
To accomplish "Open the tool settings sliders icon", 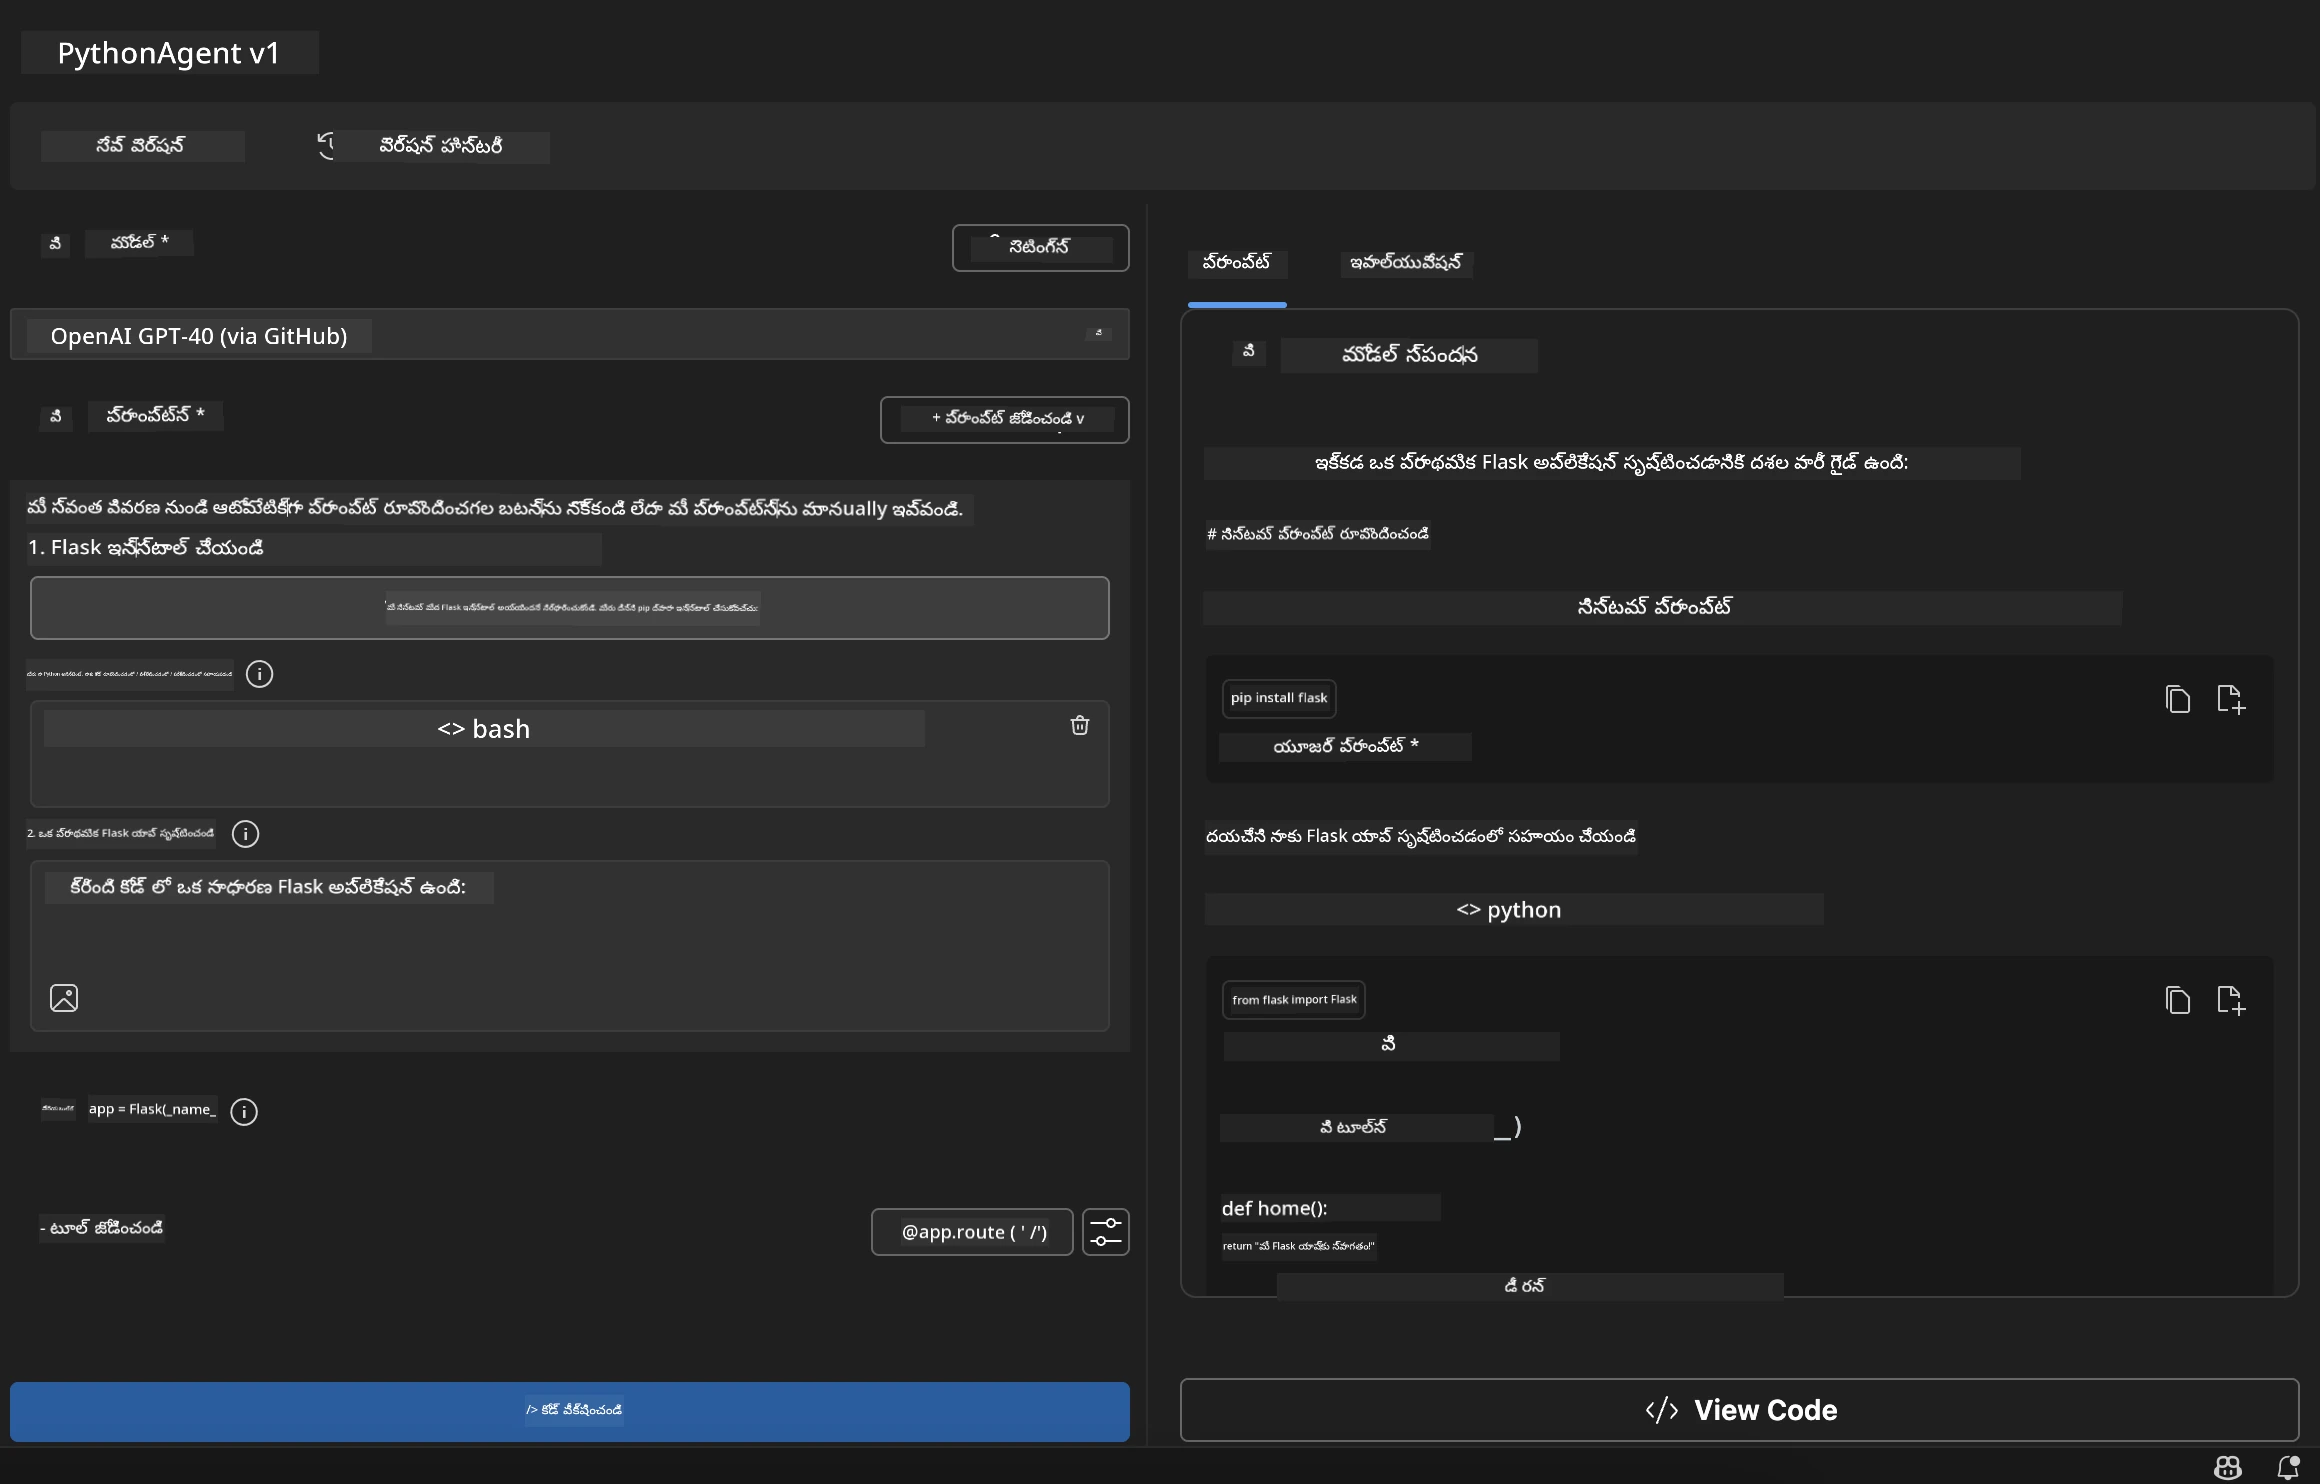I will pos(1106,1232).
